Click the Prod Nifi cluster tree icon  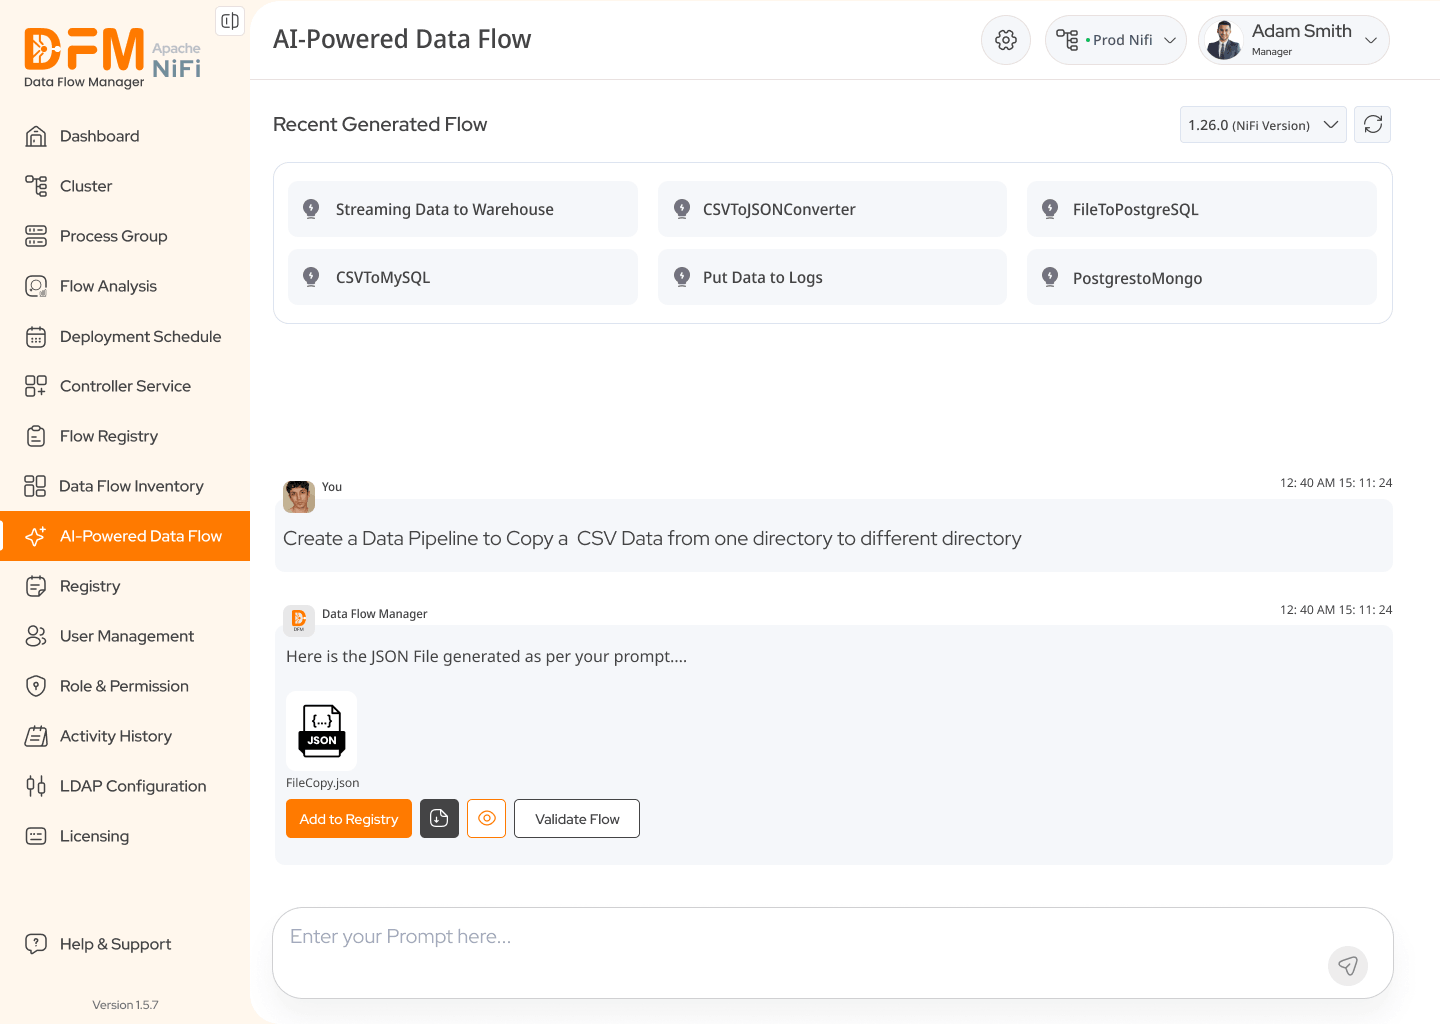1067,40
